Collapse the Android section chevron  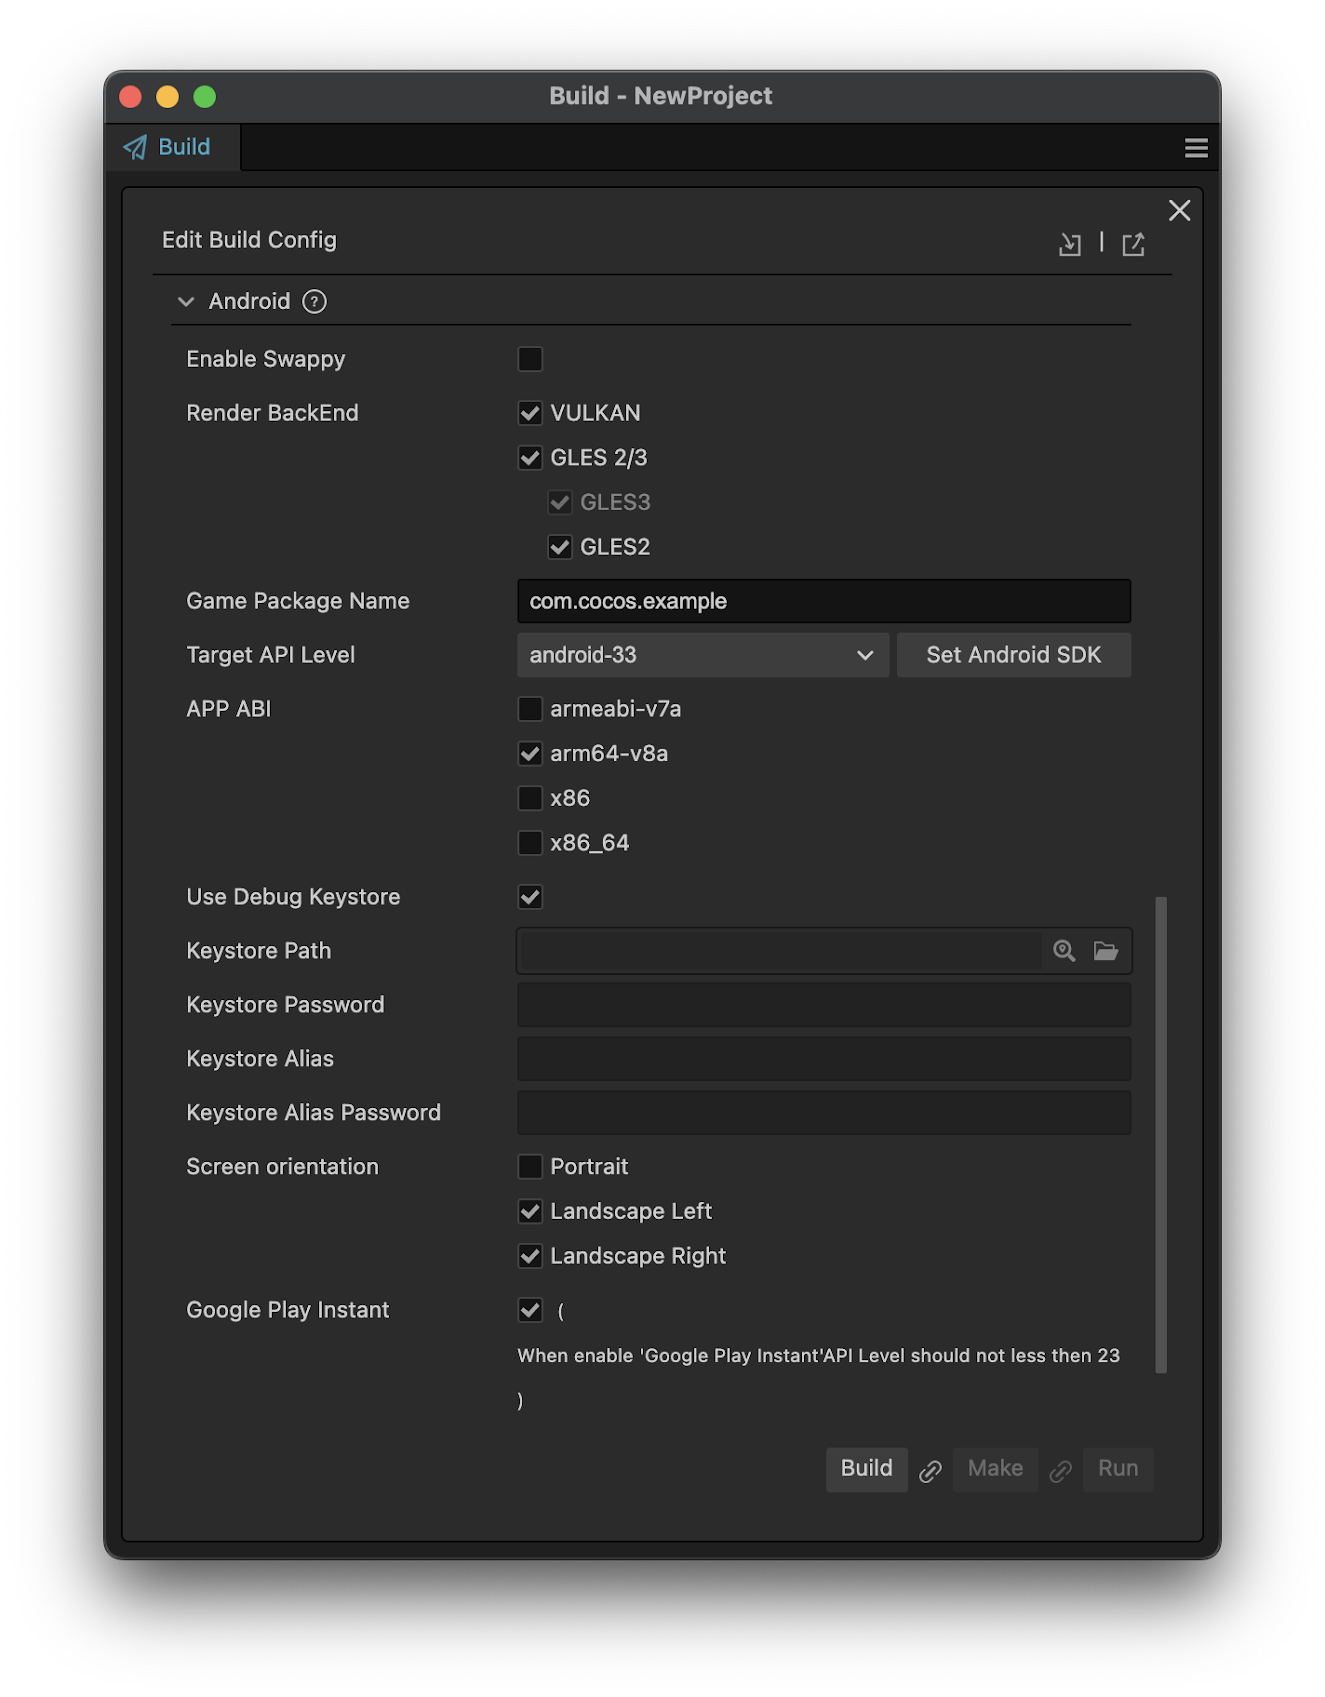(186, 301)
